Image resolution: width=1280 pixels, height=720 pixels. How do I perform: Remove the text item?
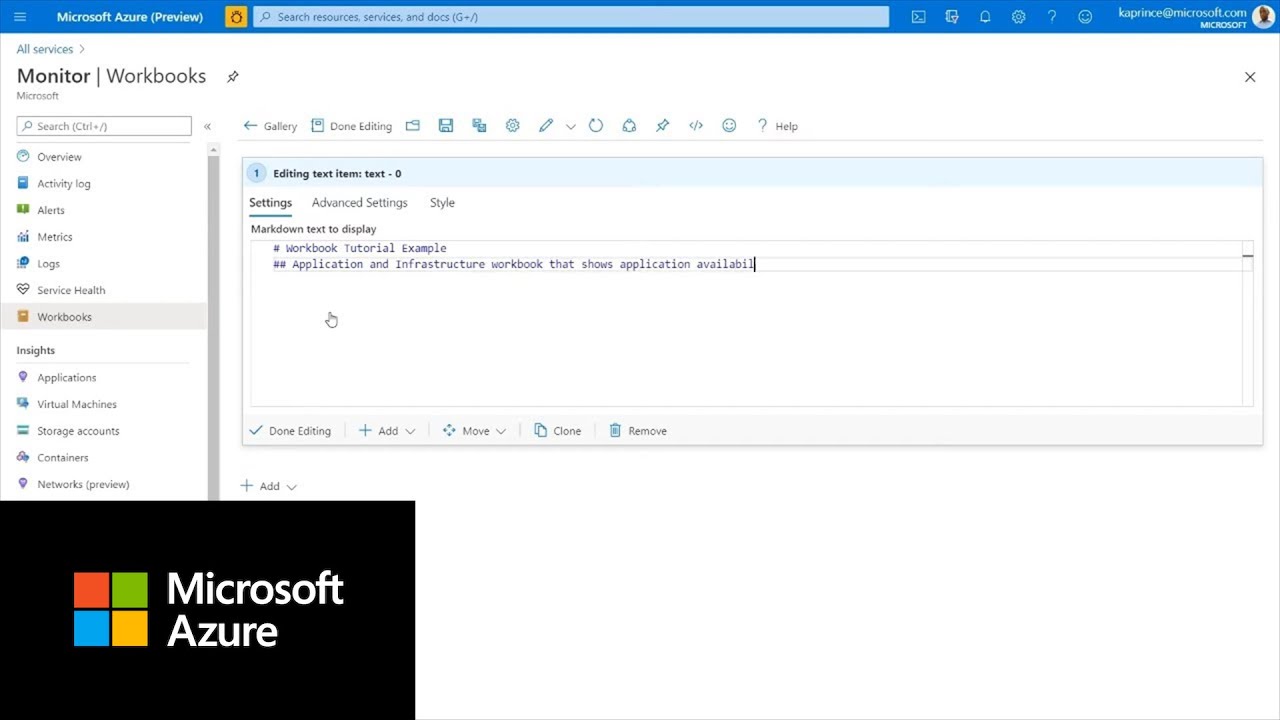click(x=638, y=431)
